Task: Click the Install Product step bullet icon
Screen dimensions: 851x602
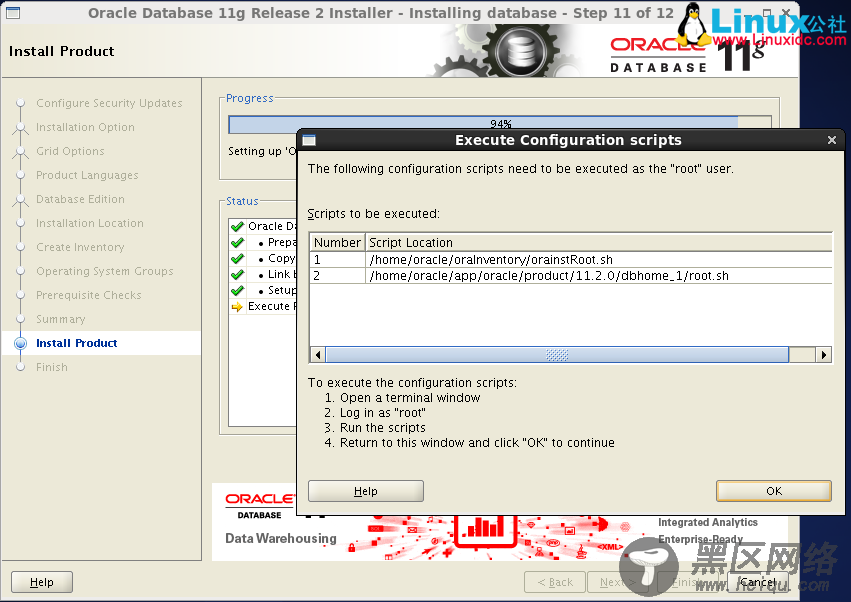Action: pos(21,343)
